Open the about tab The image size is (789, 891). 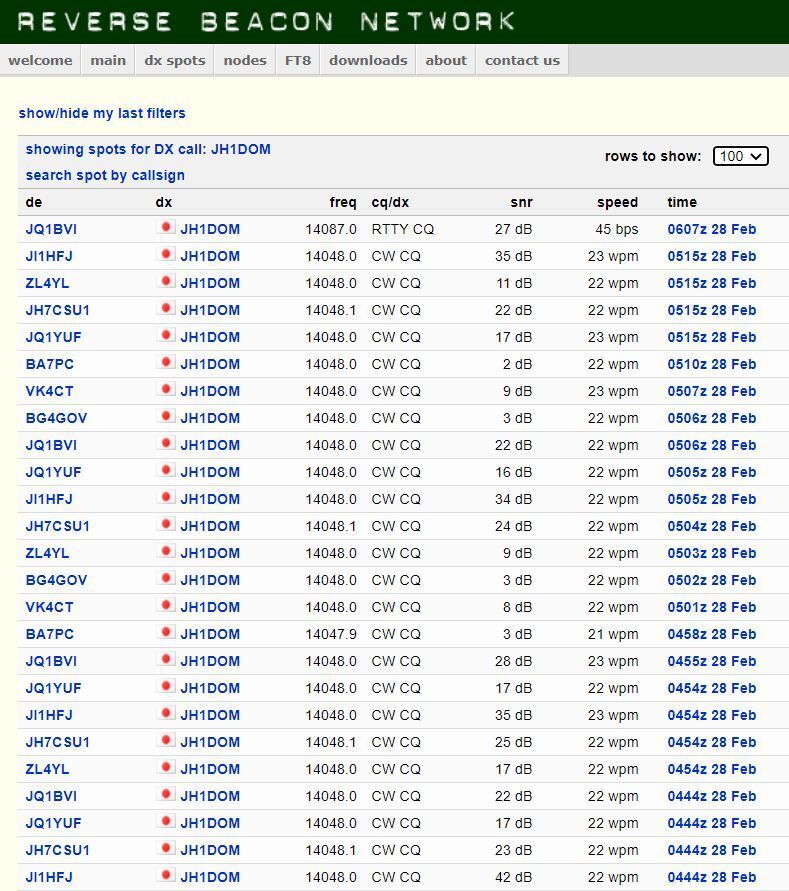pos(446,60)
